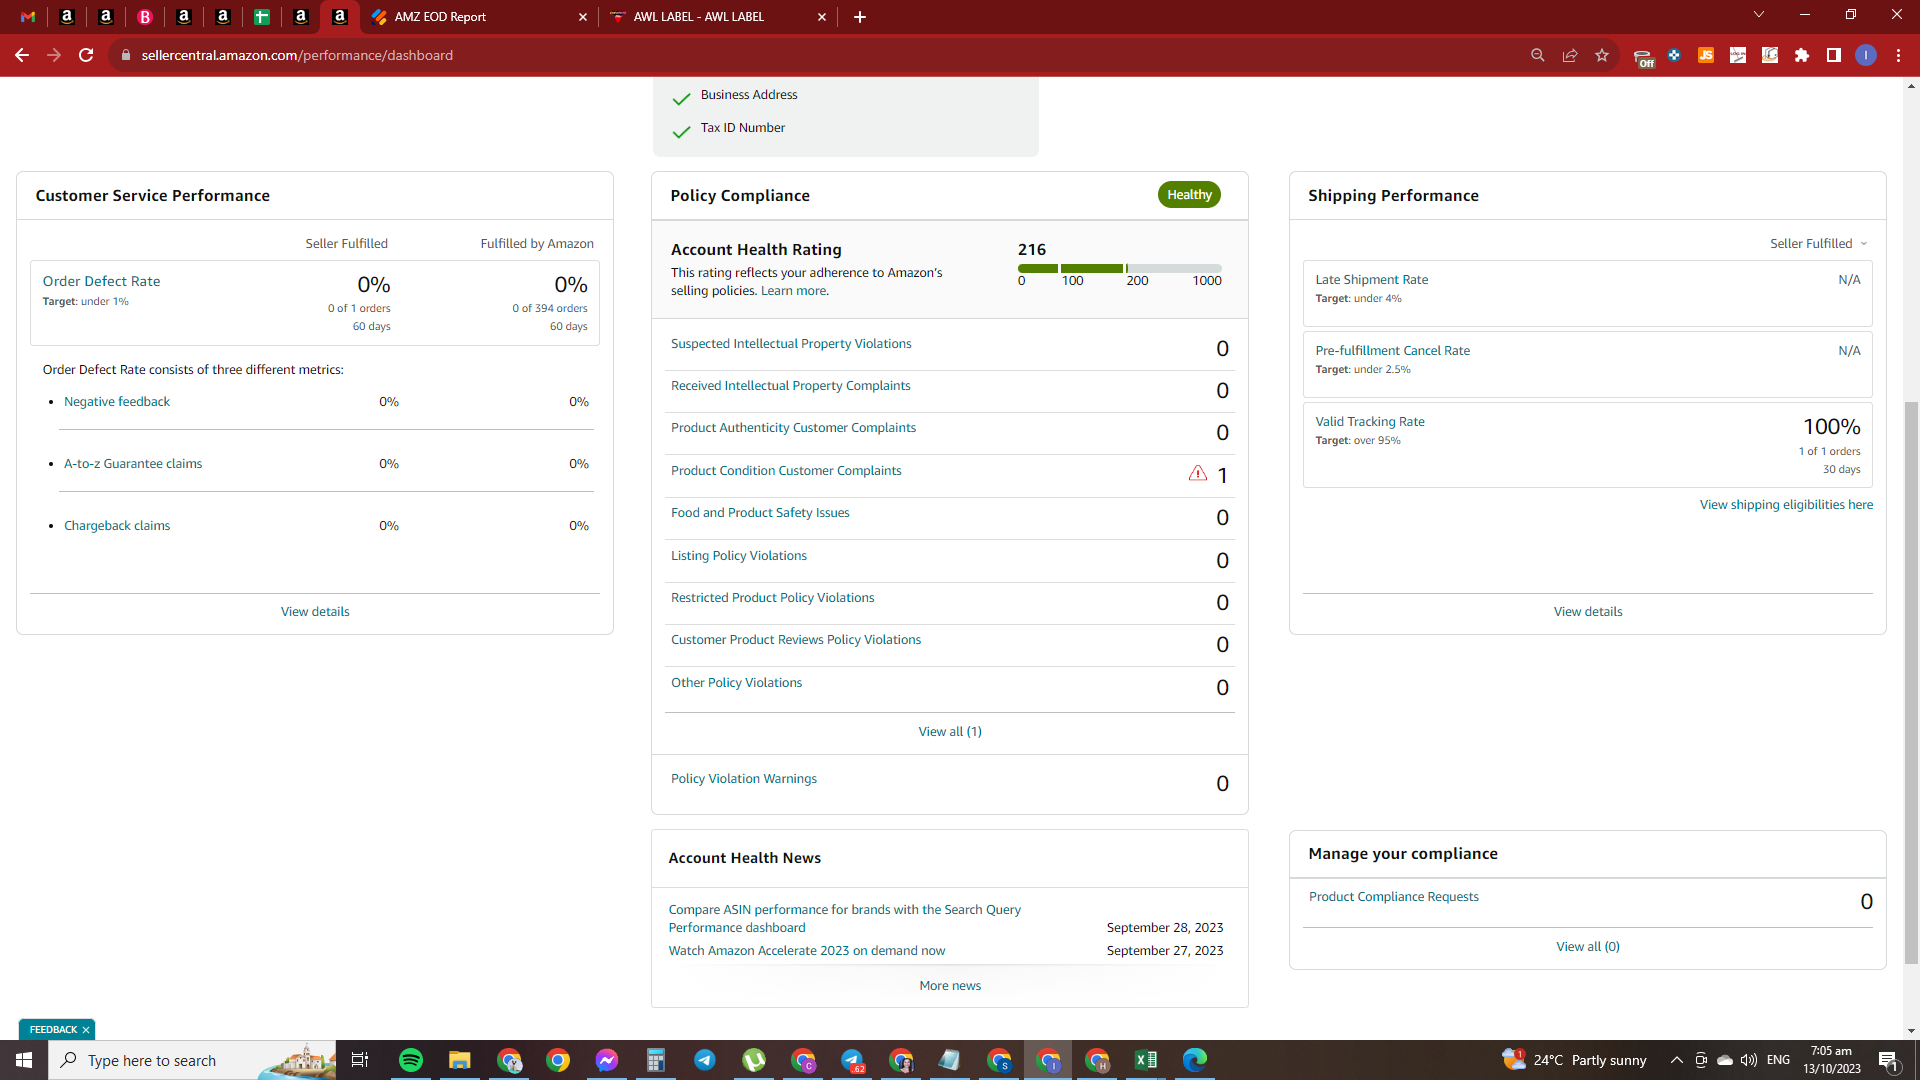Share this page via address bar icon

(x=1570, y=55)
